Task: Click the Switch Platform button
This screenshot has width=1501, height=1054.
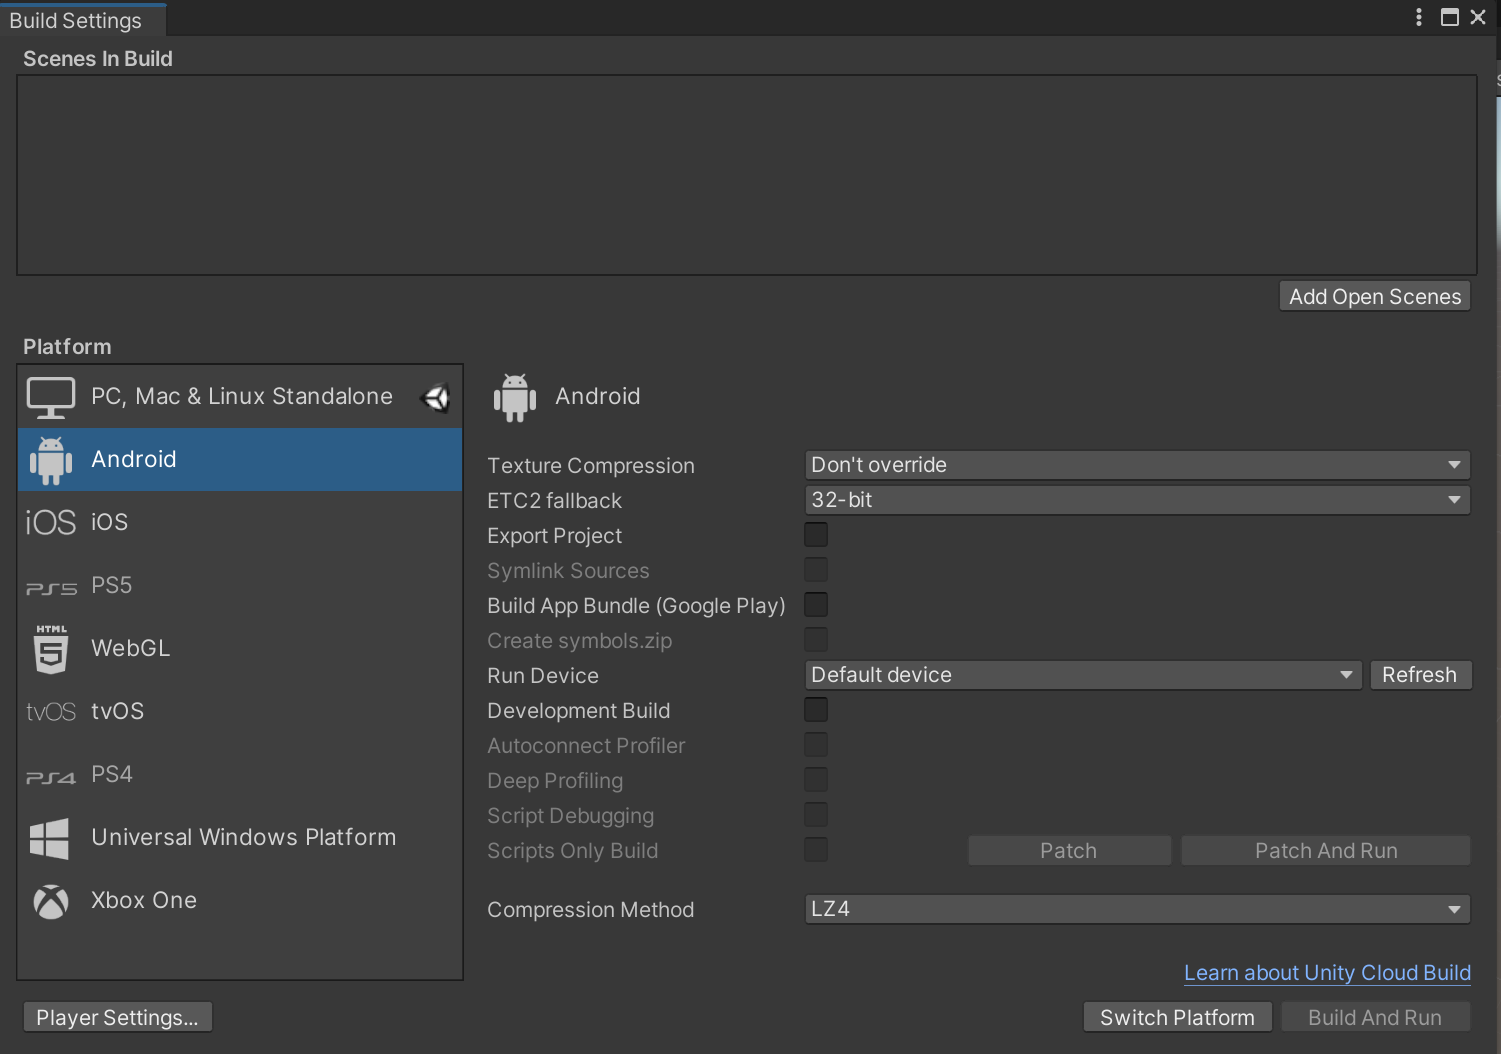Action: pyautogui.click(x=1178, y=1018)
